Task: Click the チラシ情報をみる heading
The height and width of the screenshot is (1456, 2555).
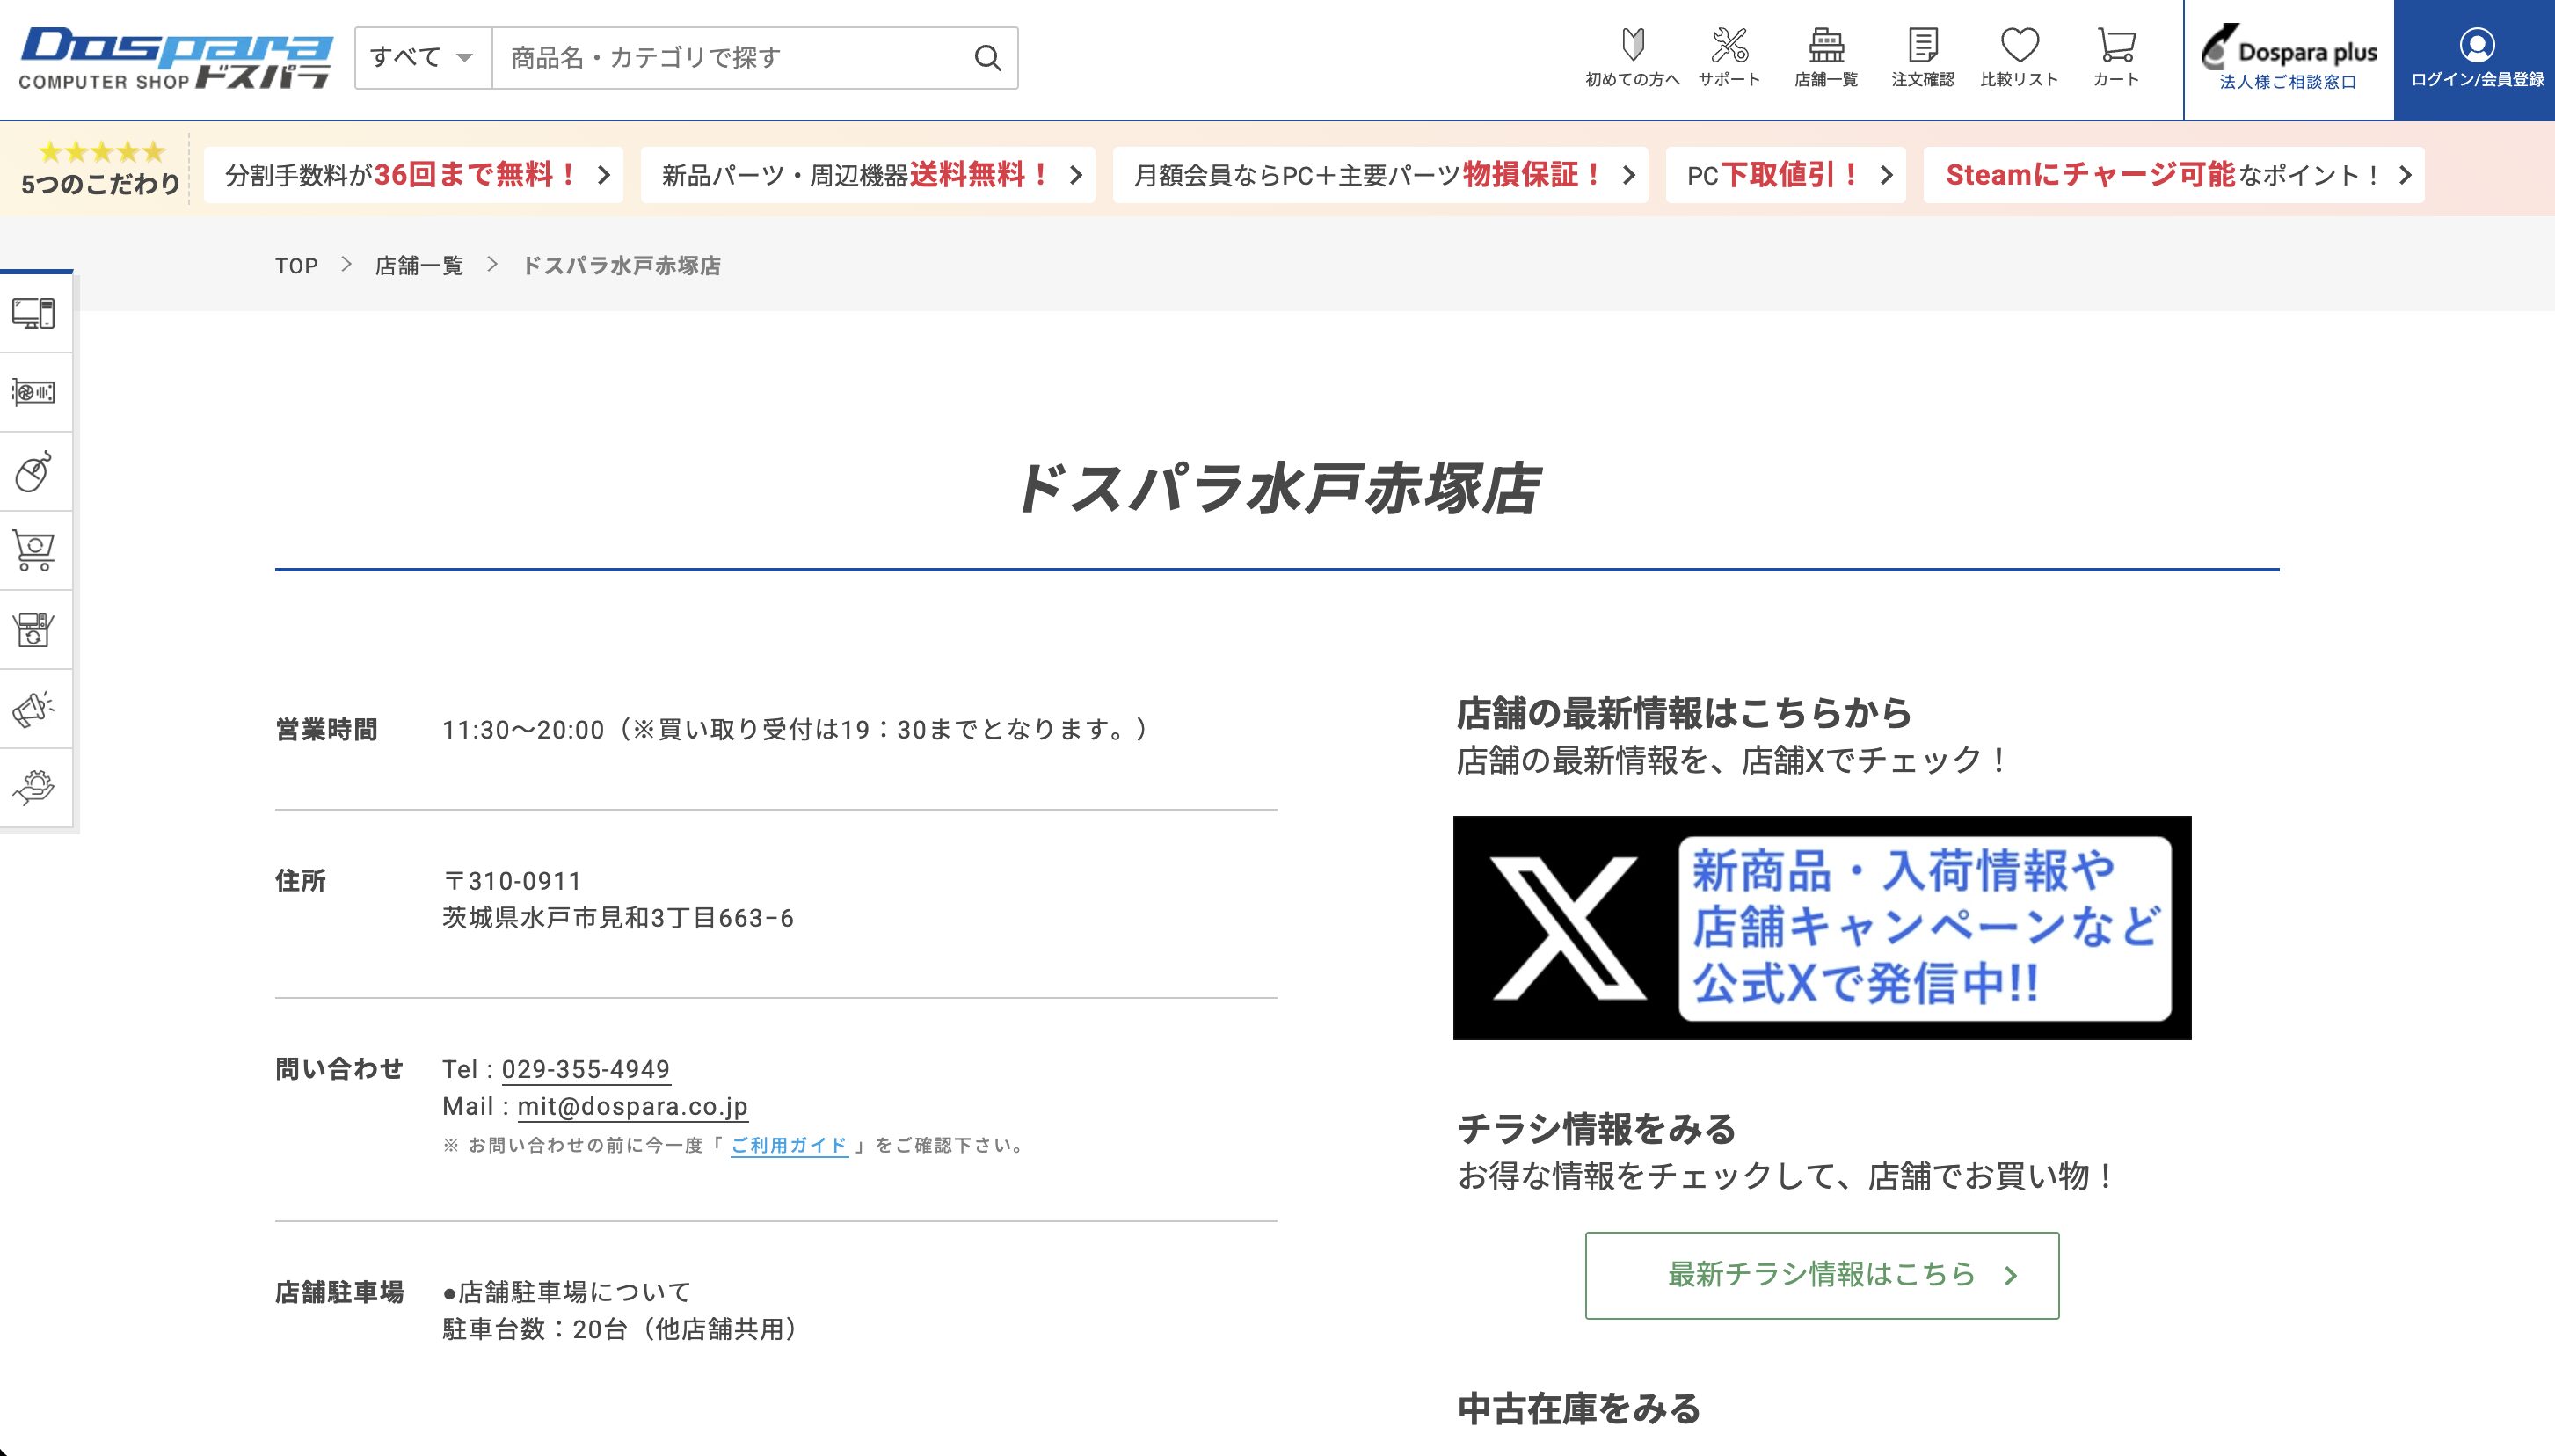Action: pos(1596,1129)
